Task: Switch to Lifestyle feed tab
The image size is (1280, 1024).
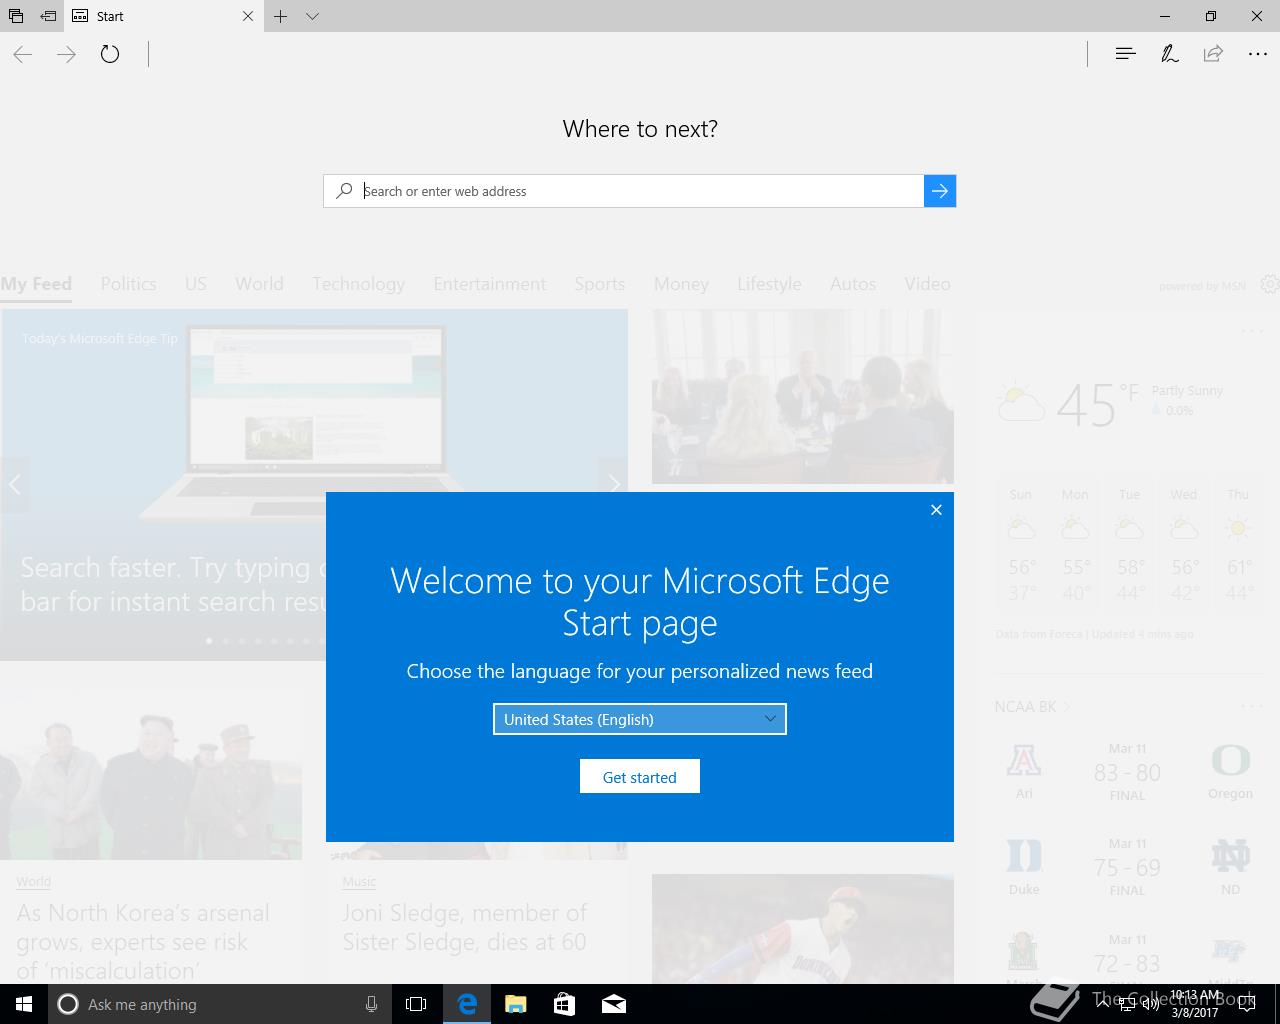Action: (x=769, y=284)
